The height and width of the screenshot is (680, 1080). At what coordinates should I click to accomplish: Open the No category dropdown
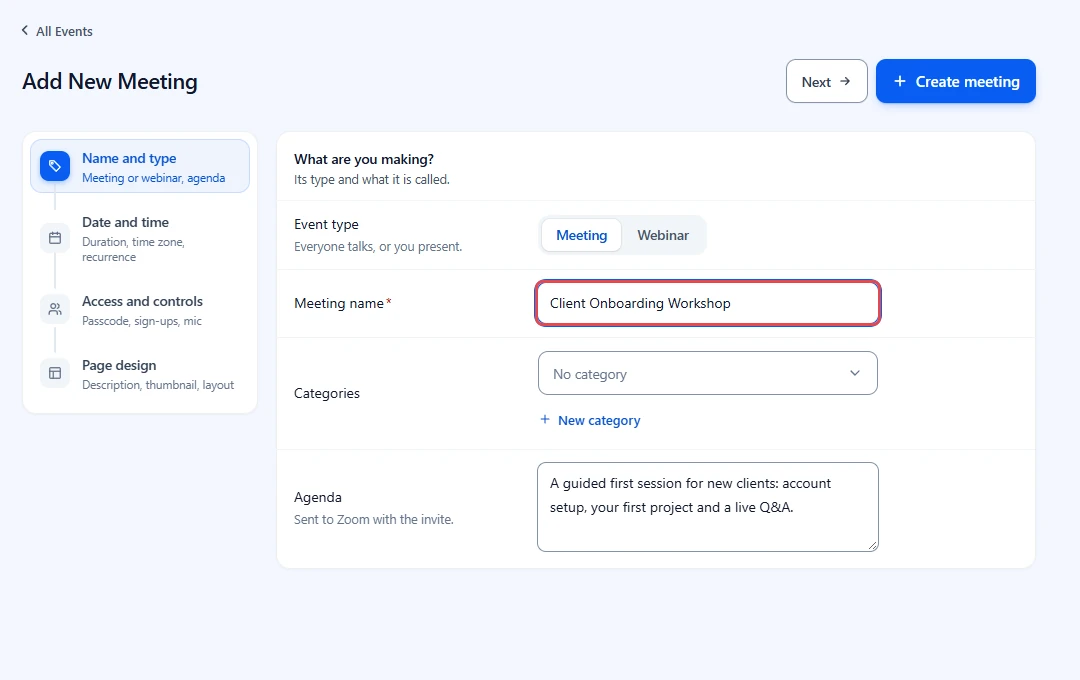[x=707, y=373]
